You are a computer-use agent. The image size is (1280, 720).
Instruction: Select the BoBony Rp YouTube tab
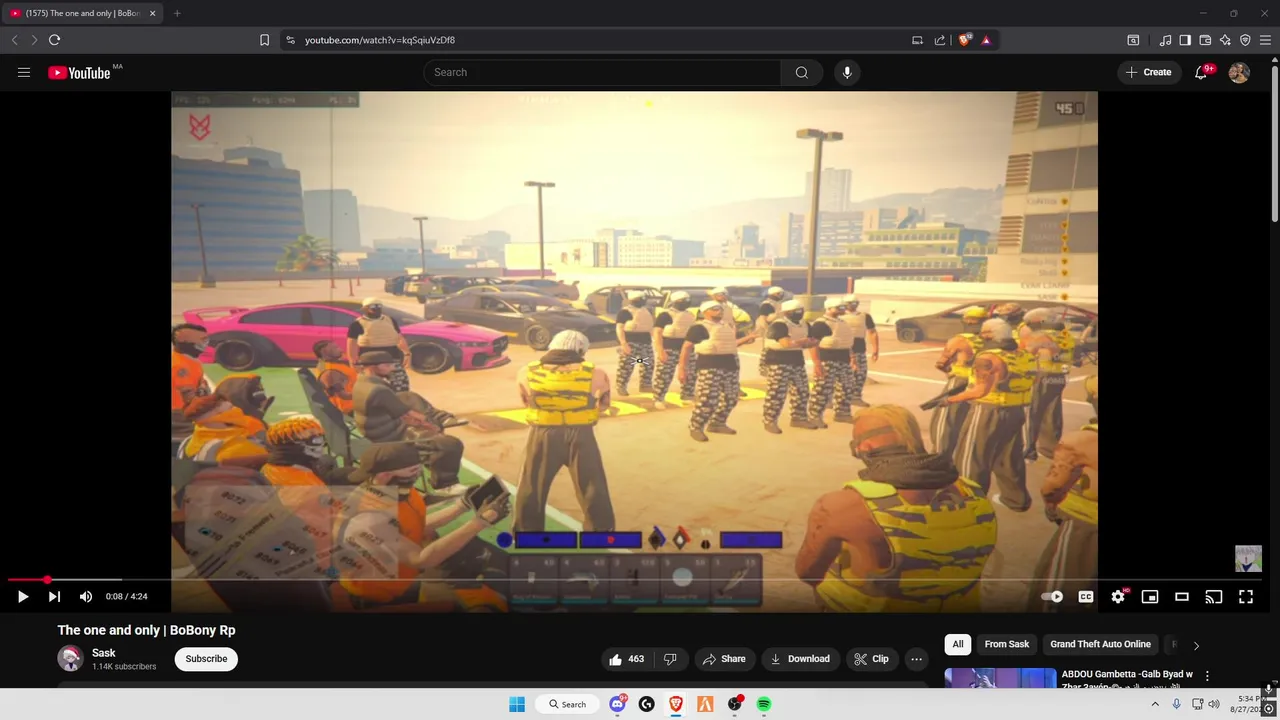pyautogui.click(x=82, y=13)
